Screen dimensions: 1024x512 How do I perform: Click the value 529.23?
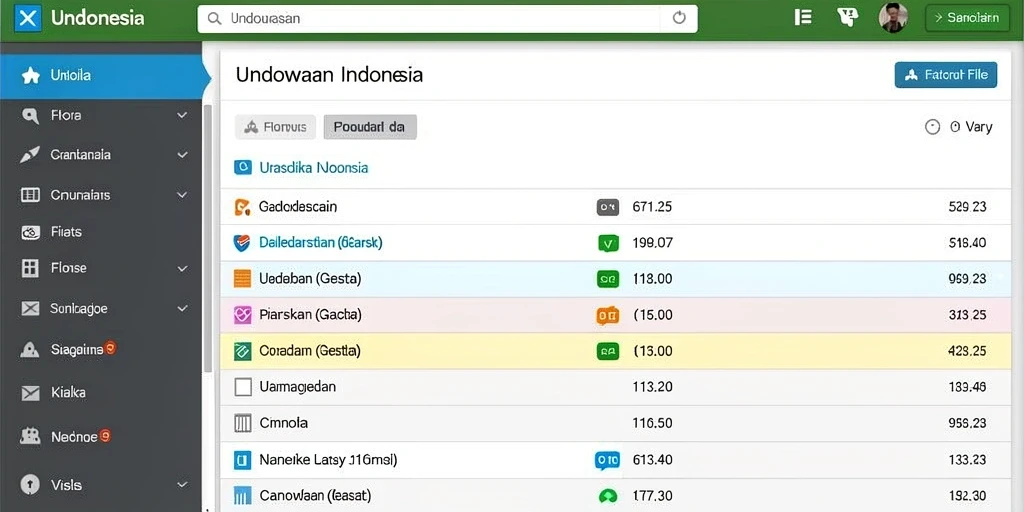(x=967, y=208)
